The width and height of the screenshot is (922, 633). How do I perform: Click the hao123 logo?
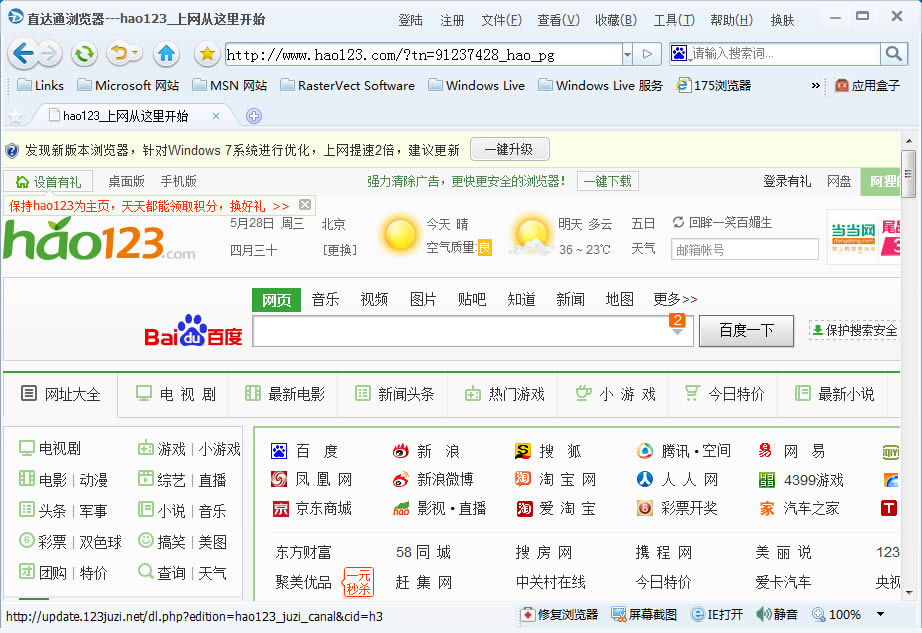point(99,240)
